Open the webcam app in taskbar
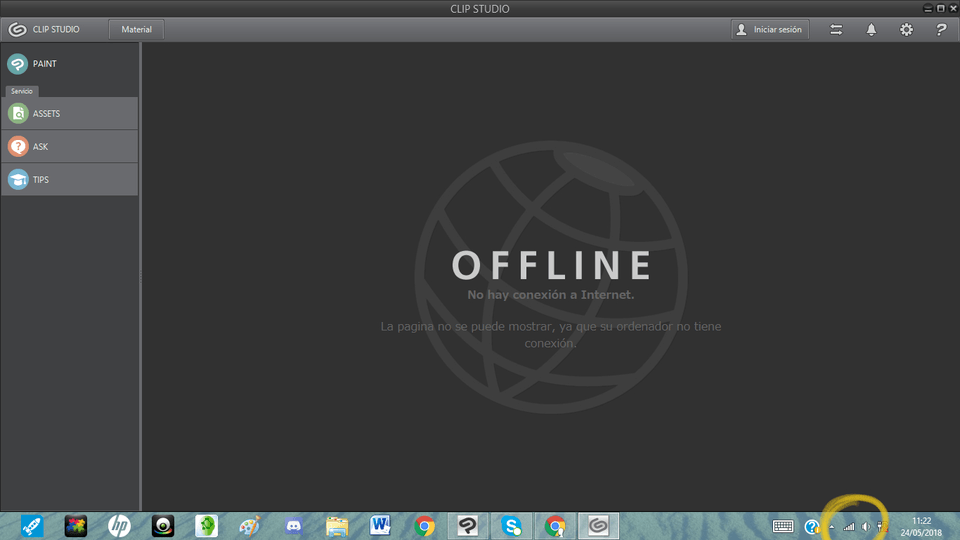Screen dimensions: 960x540 (163, 526)
